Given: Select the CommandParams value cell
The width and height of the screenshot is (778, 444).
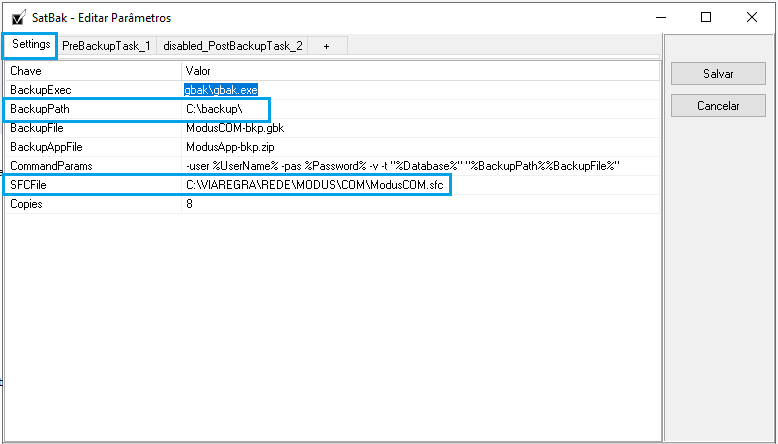Looking at the screenshot, I should click(403, 166).
